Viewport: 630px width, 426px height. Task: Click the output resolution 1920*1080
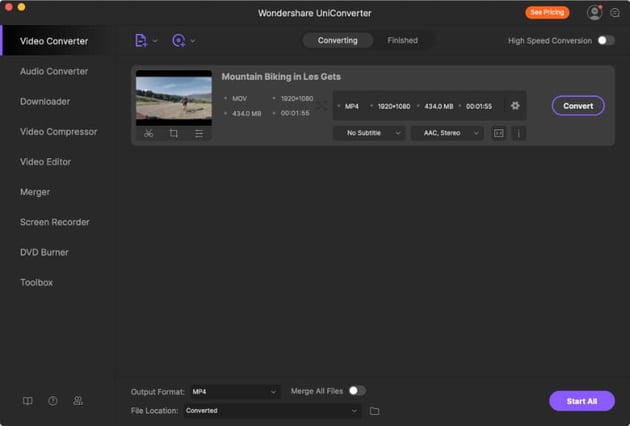tap(394, 106)
